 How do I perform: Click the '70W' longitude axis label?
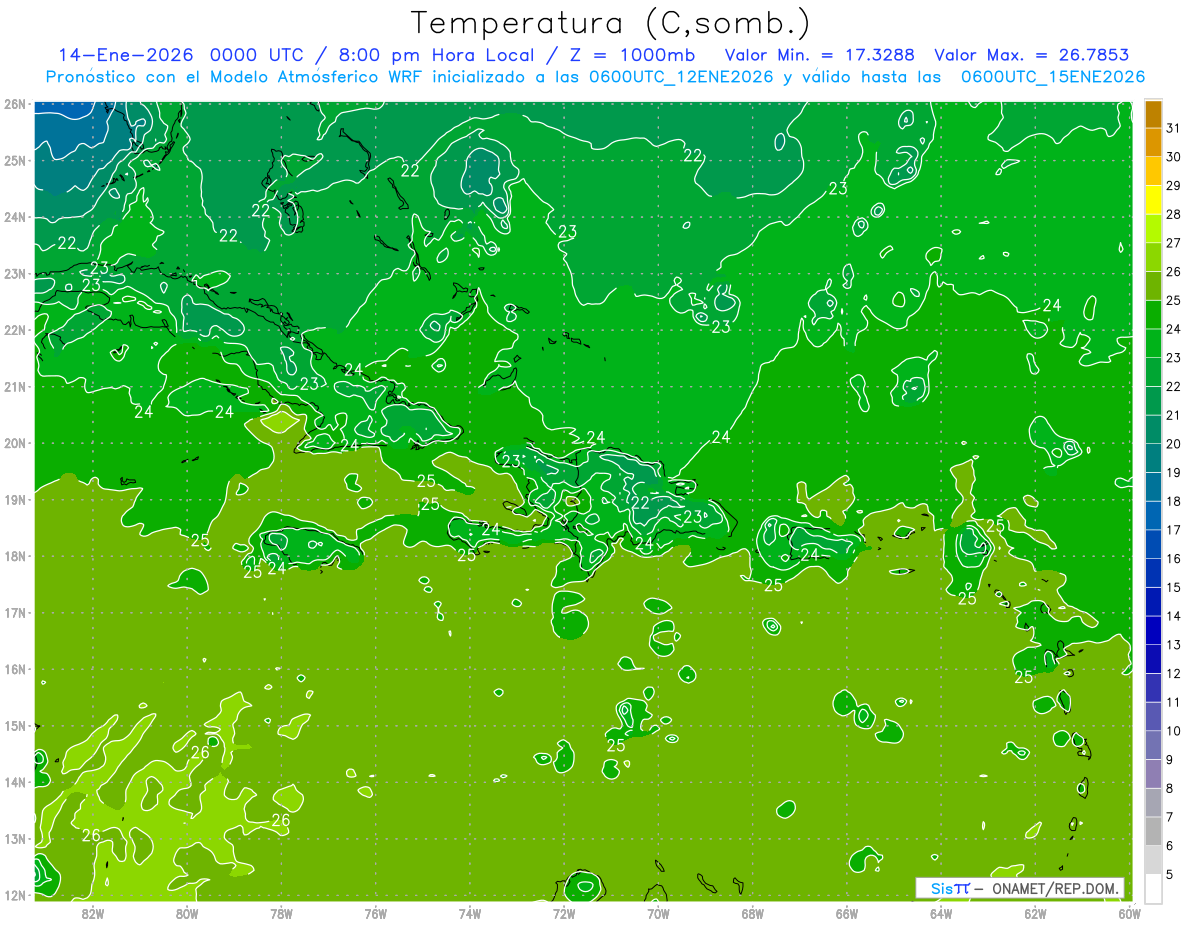click(658, 913)
